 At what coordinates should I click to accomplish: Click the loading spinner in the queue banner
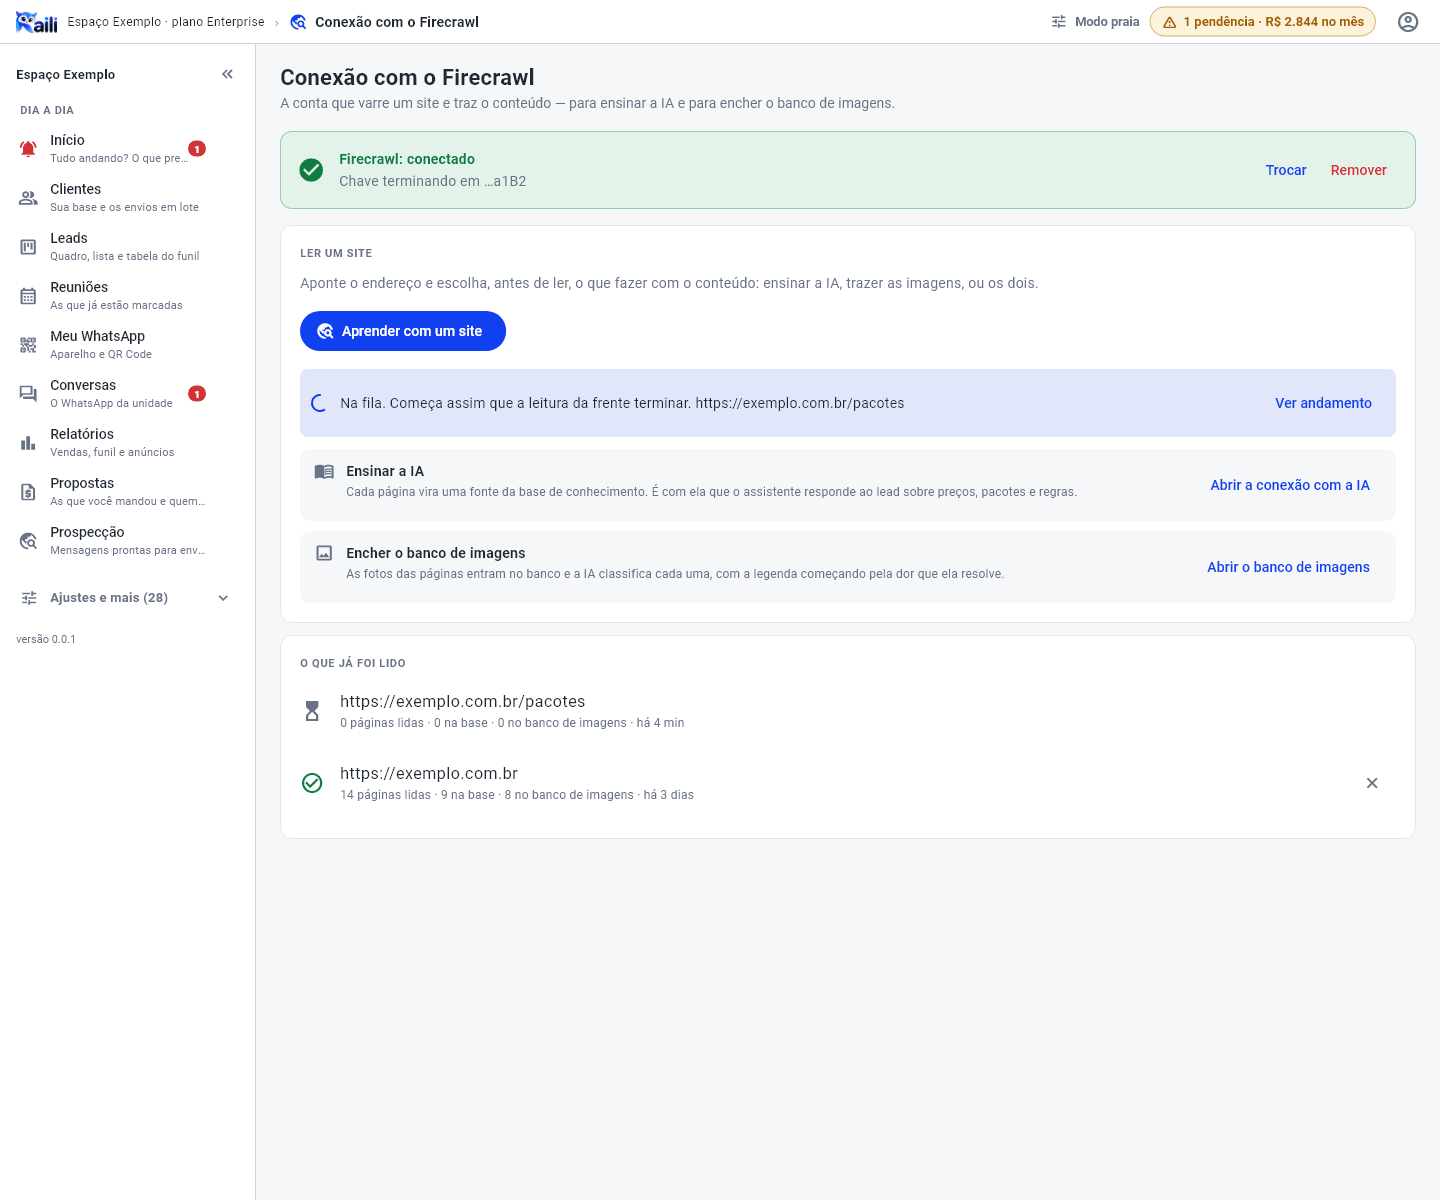pyautogui.click(x=319, y=403)
